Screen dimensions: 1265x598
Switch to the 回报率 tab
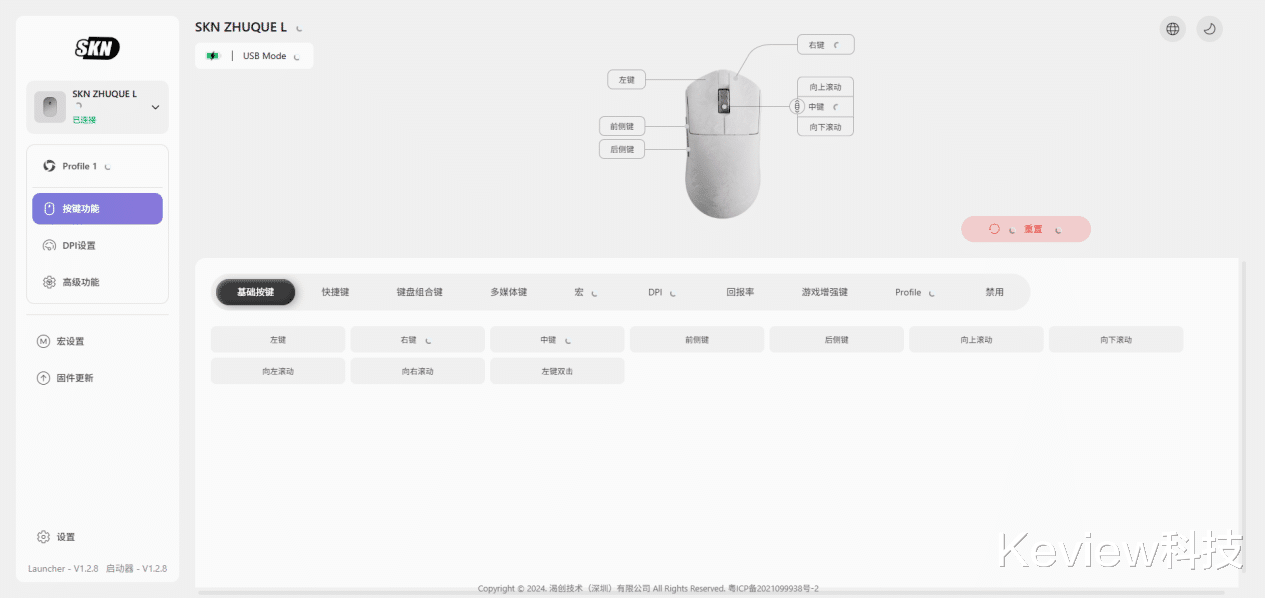point(740,292)
